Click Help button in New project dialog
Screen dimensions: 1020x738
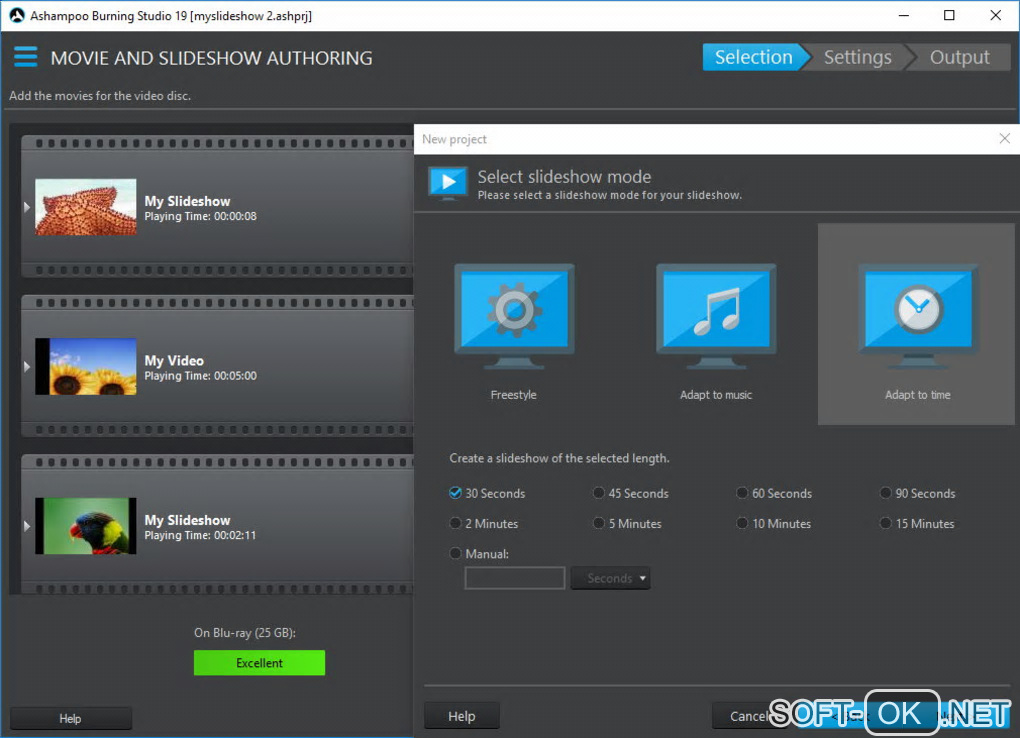click(462, 716)
